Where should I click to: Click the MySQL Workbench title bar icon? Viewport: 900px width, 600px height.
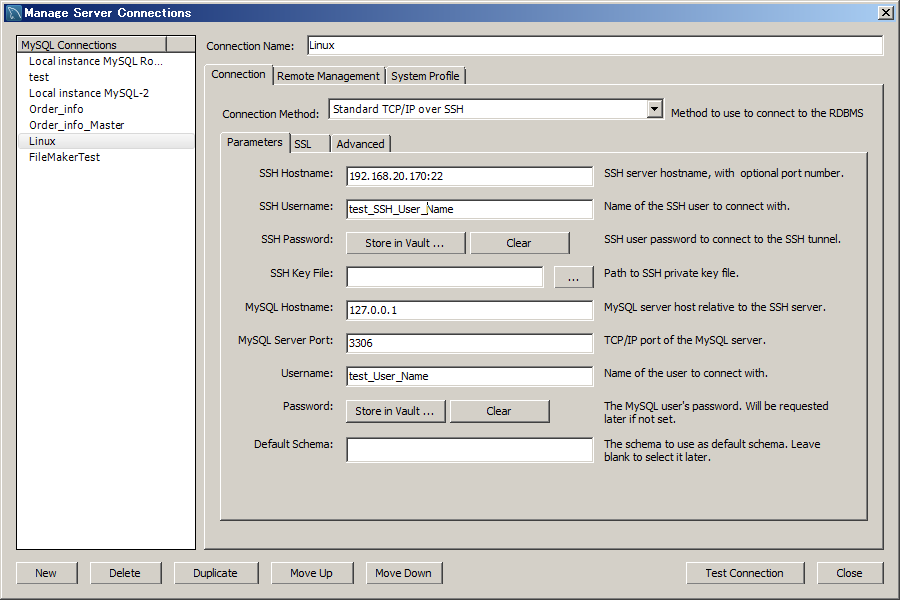point(14,13)
